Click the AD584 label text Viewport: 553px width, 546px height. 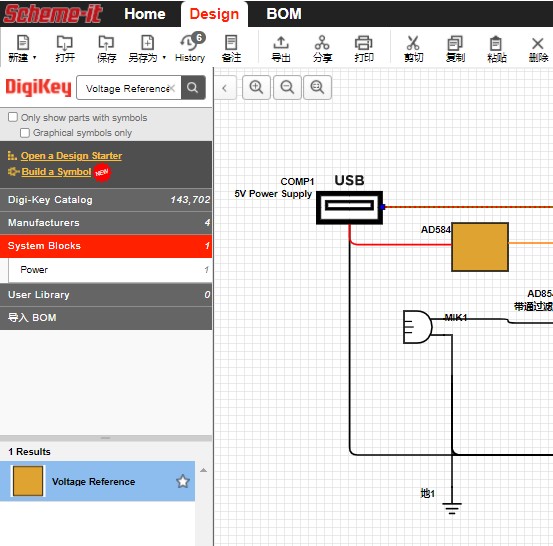436,230
